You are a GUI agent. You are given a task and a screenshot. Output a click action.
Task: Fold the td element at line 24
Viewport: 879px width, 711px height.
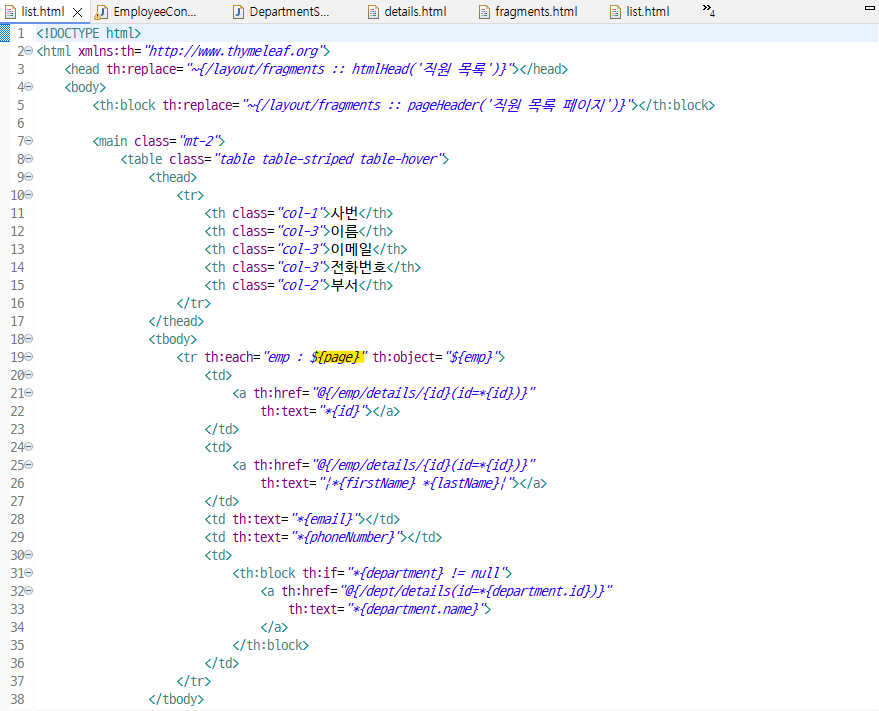[x=29, y=447]
